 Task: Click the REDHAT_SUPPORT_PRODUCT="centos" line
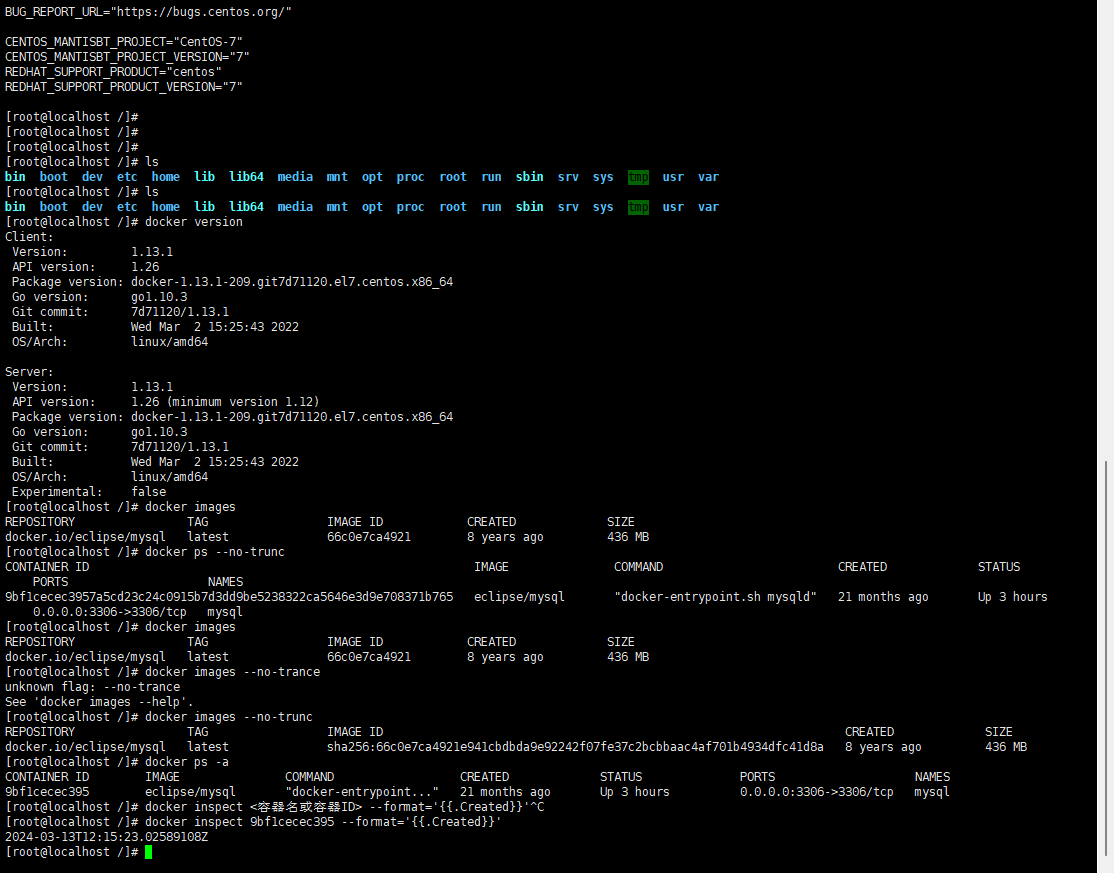point(114,72)
